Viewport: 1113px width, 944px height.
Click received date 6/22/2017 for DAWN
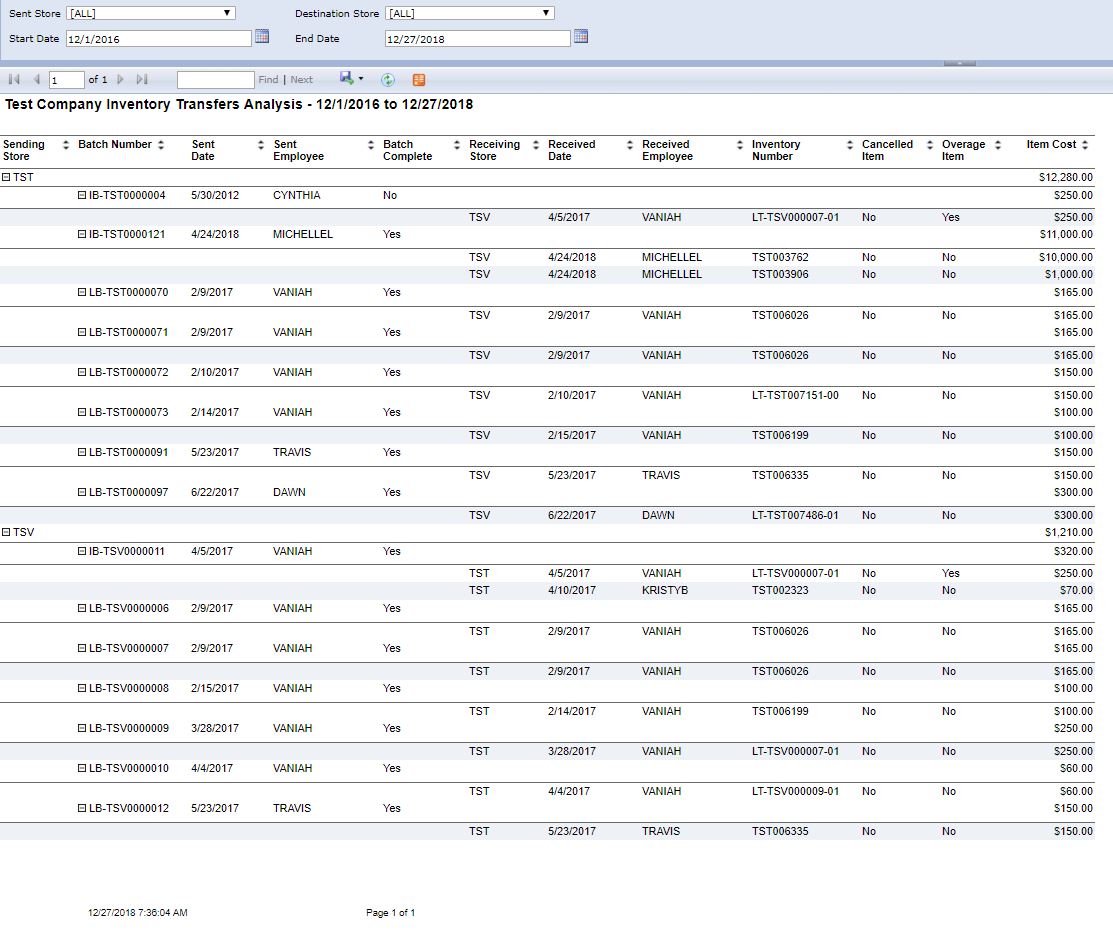tap(571, 515)
